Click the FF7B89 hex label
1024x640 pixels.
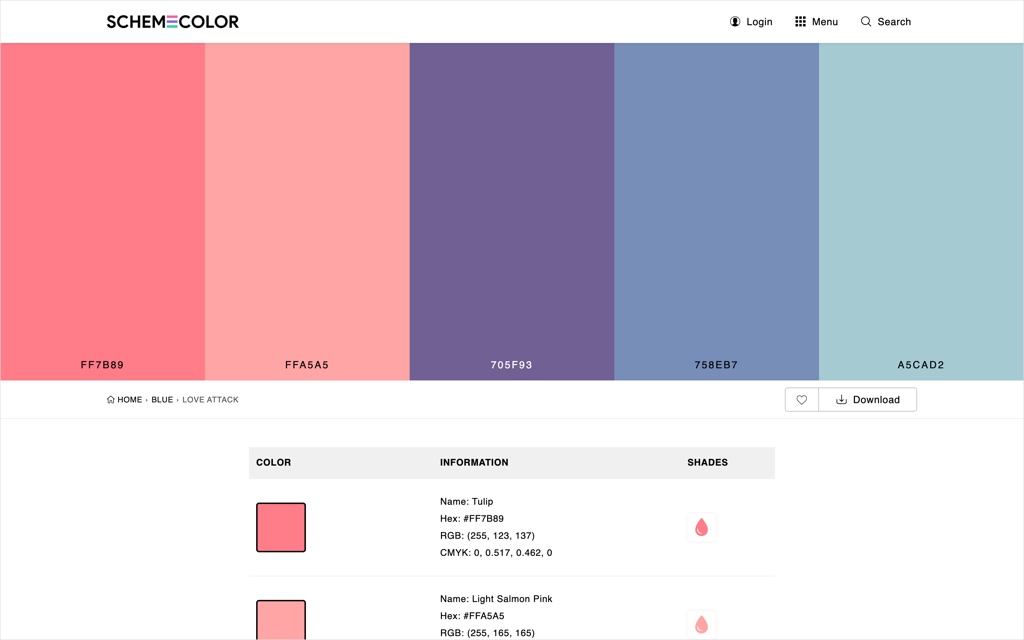point(102,365)
